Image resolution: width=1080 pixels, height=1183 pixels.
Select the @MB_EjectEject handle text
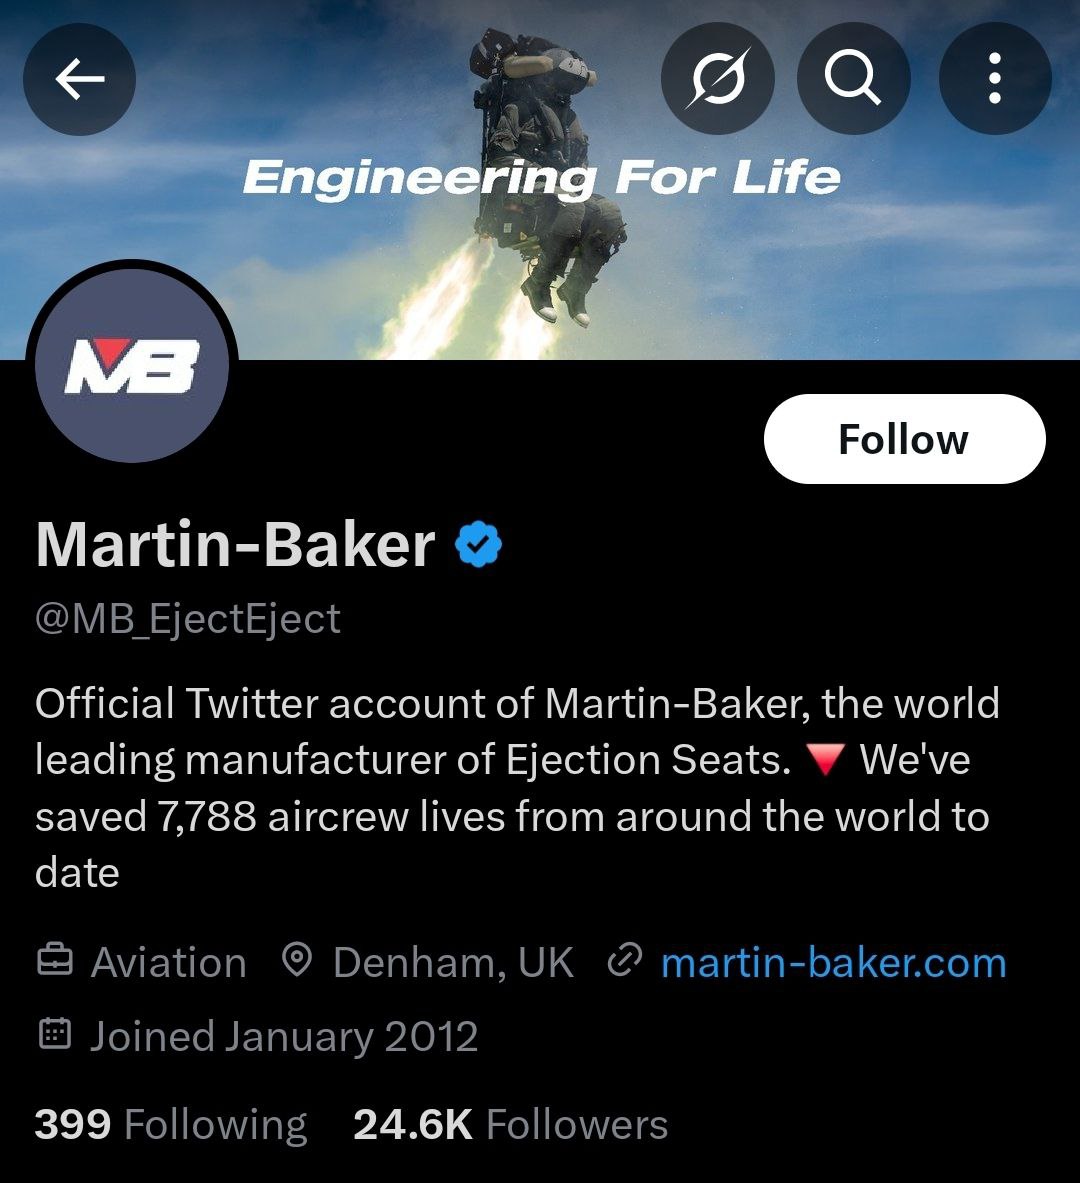click(x=188, y=619)
